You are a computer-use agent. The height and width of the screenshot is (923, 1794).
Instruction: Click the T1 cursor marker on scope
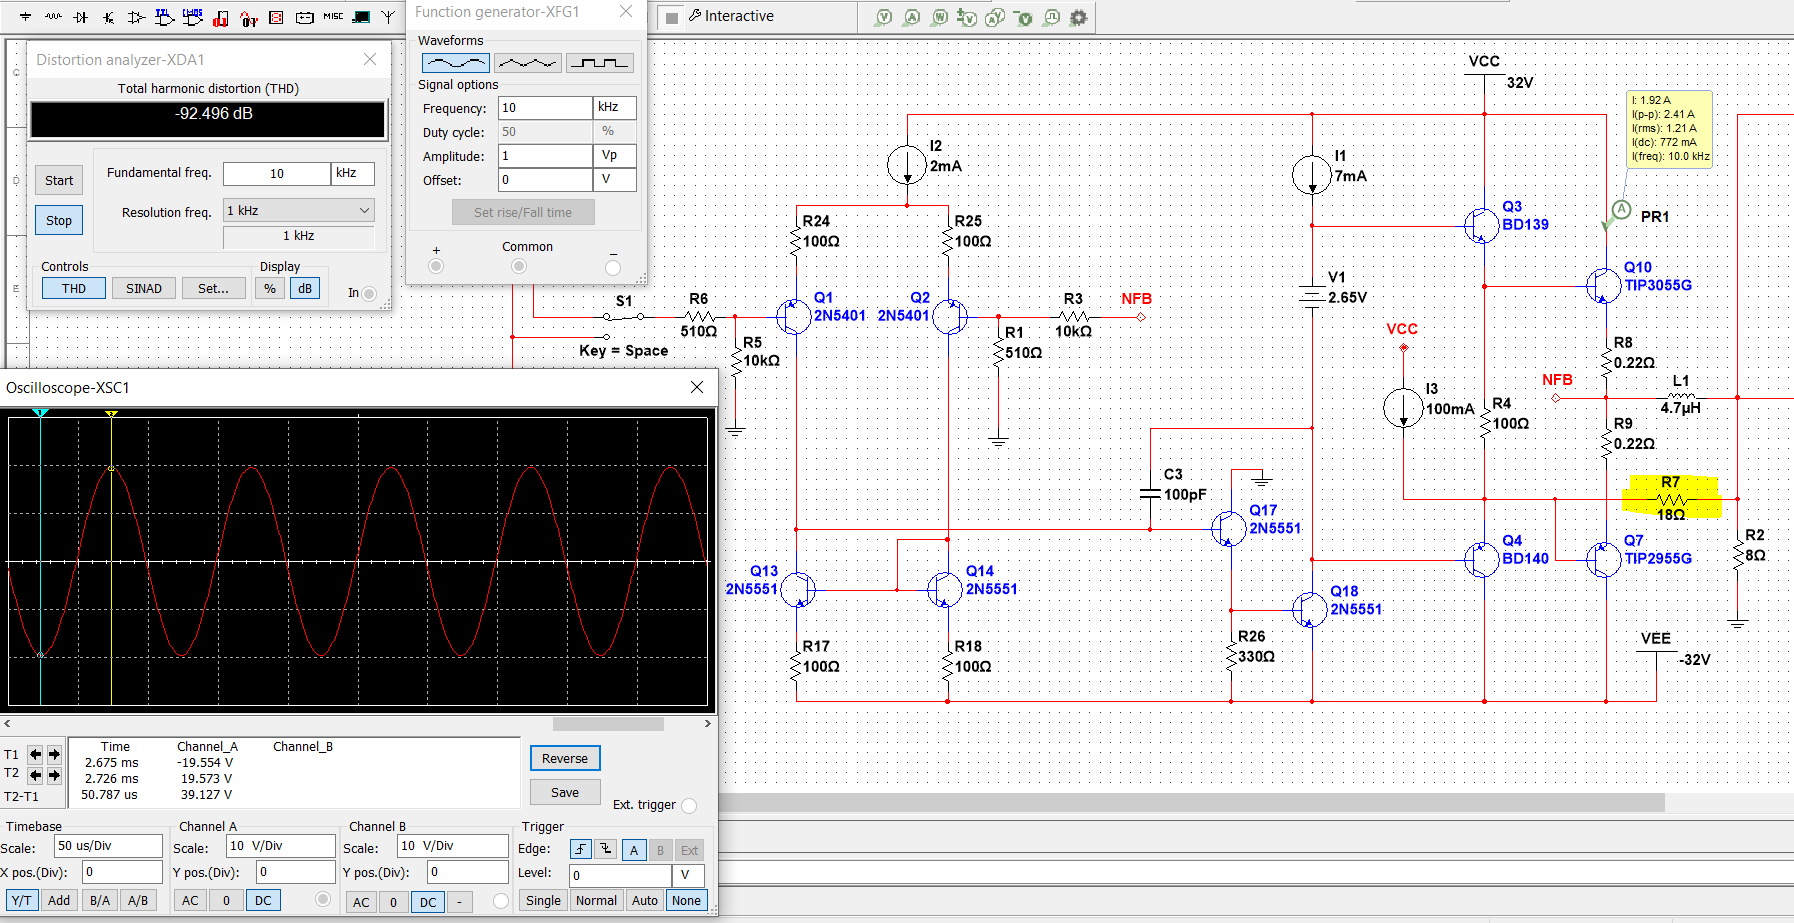point(40,413)
